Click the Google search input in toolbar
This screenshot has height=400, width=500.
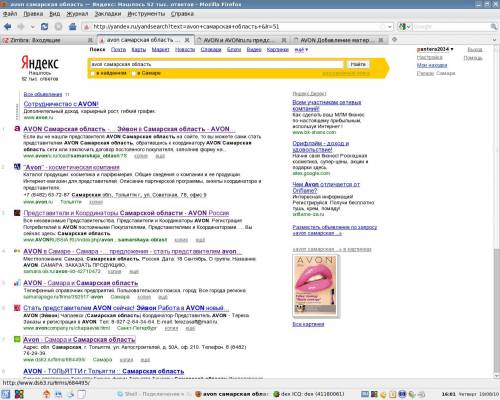(x=451, y=27)
